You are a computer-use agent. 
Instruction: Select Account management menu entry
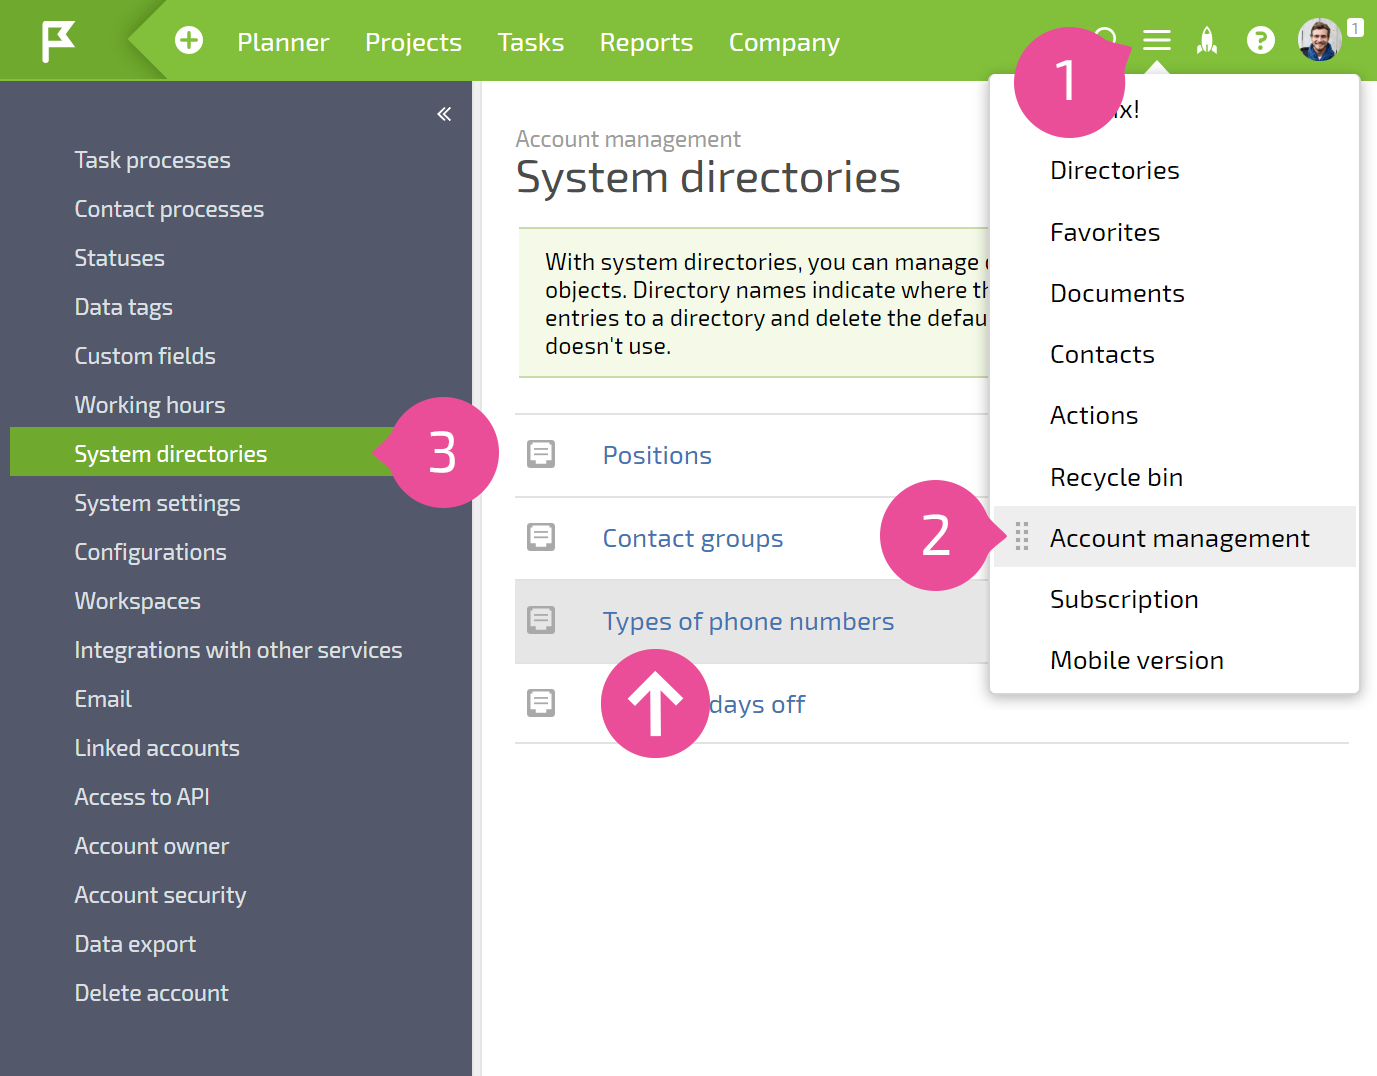(x=1175, y=537)
